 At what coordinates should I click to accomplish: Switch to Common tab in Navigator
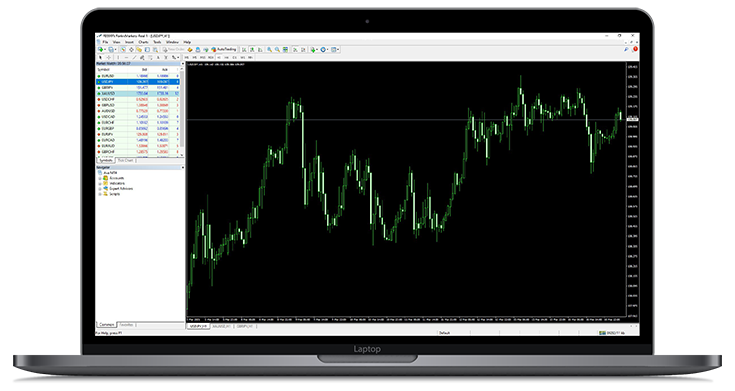point(106,324)
